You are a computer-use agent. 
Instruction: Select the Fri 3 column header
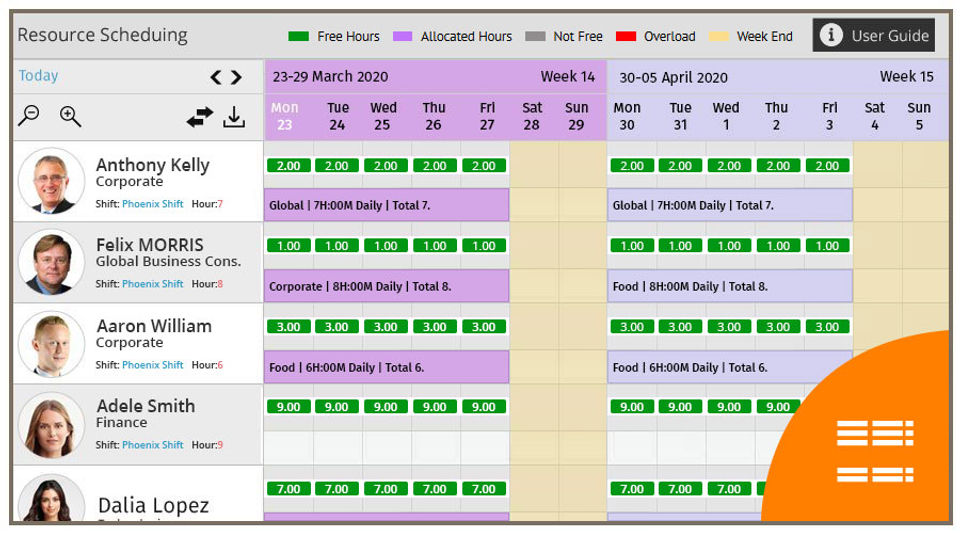830,116
